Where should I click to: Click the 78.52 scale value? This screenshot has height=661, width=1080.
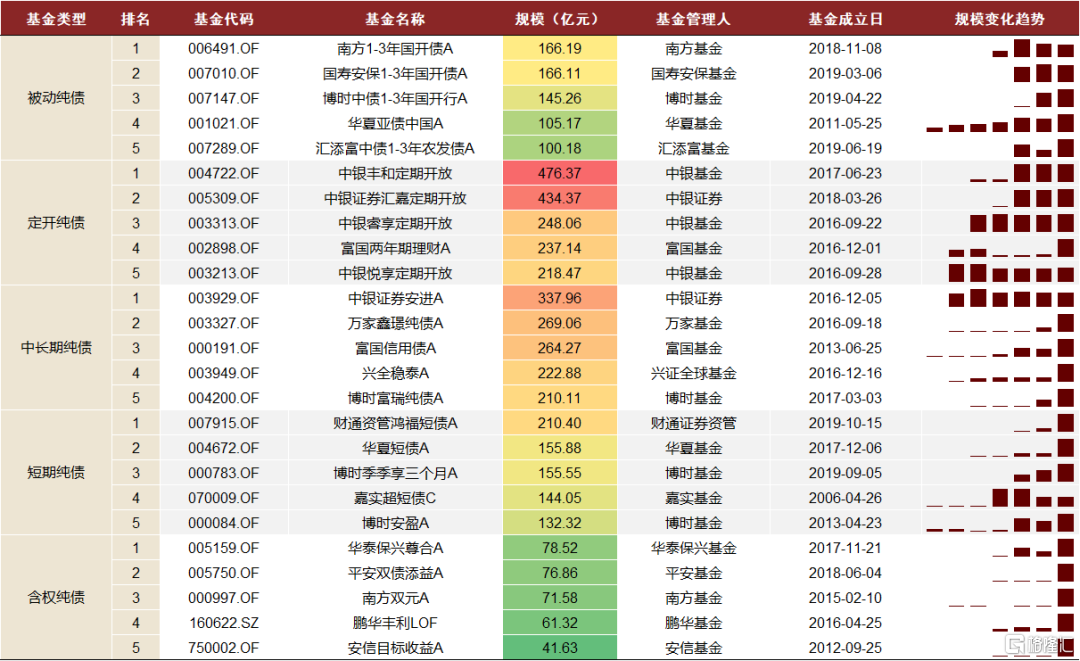tap(559, 548)
